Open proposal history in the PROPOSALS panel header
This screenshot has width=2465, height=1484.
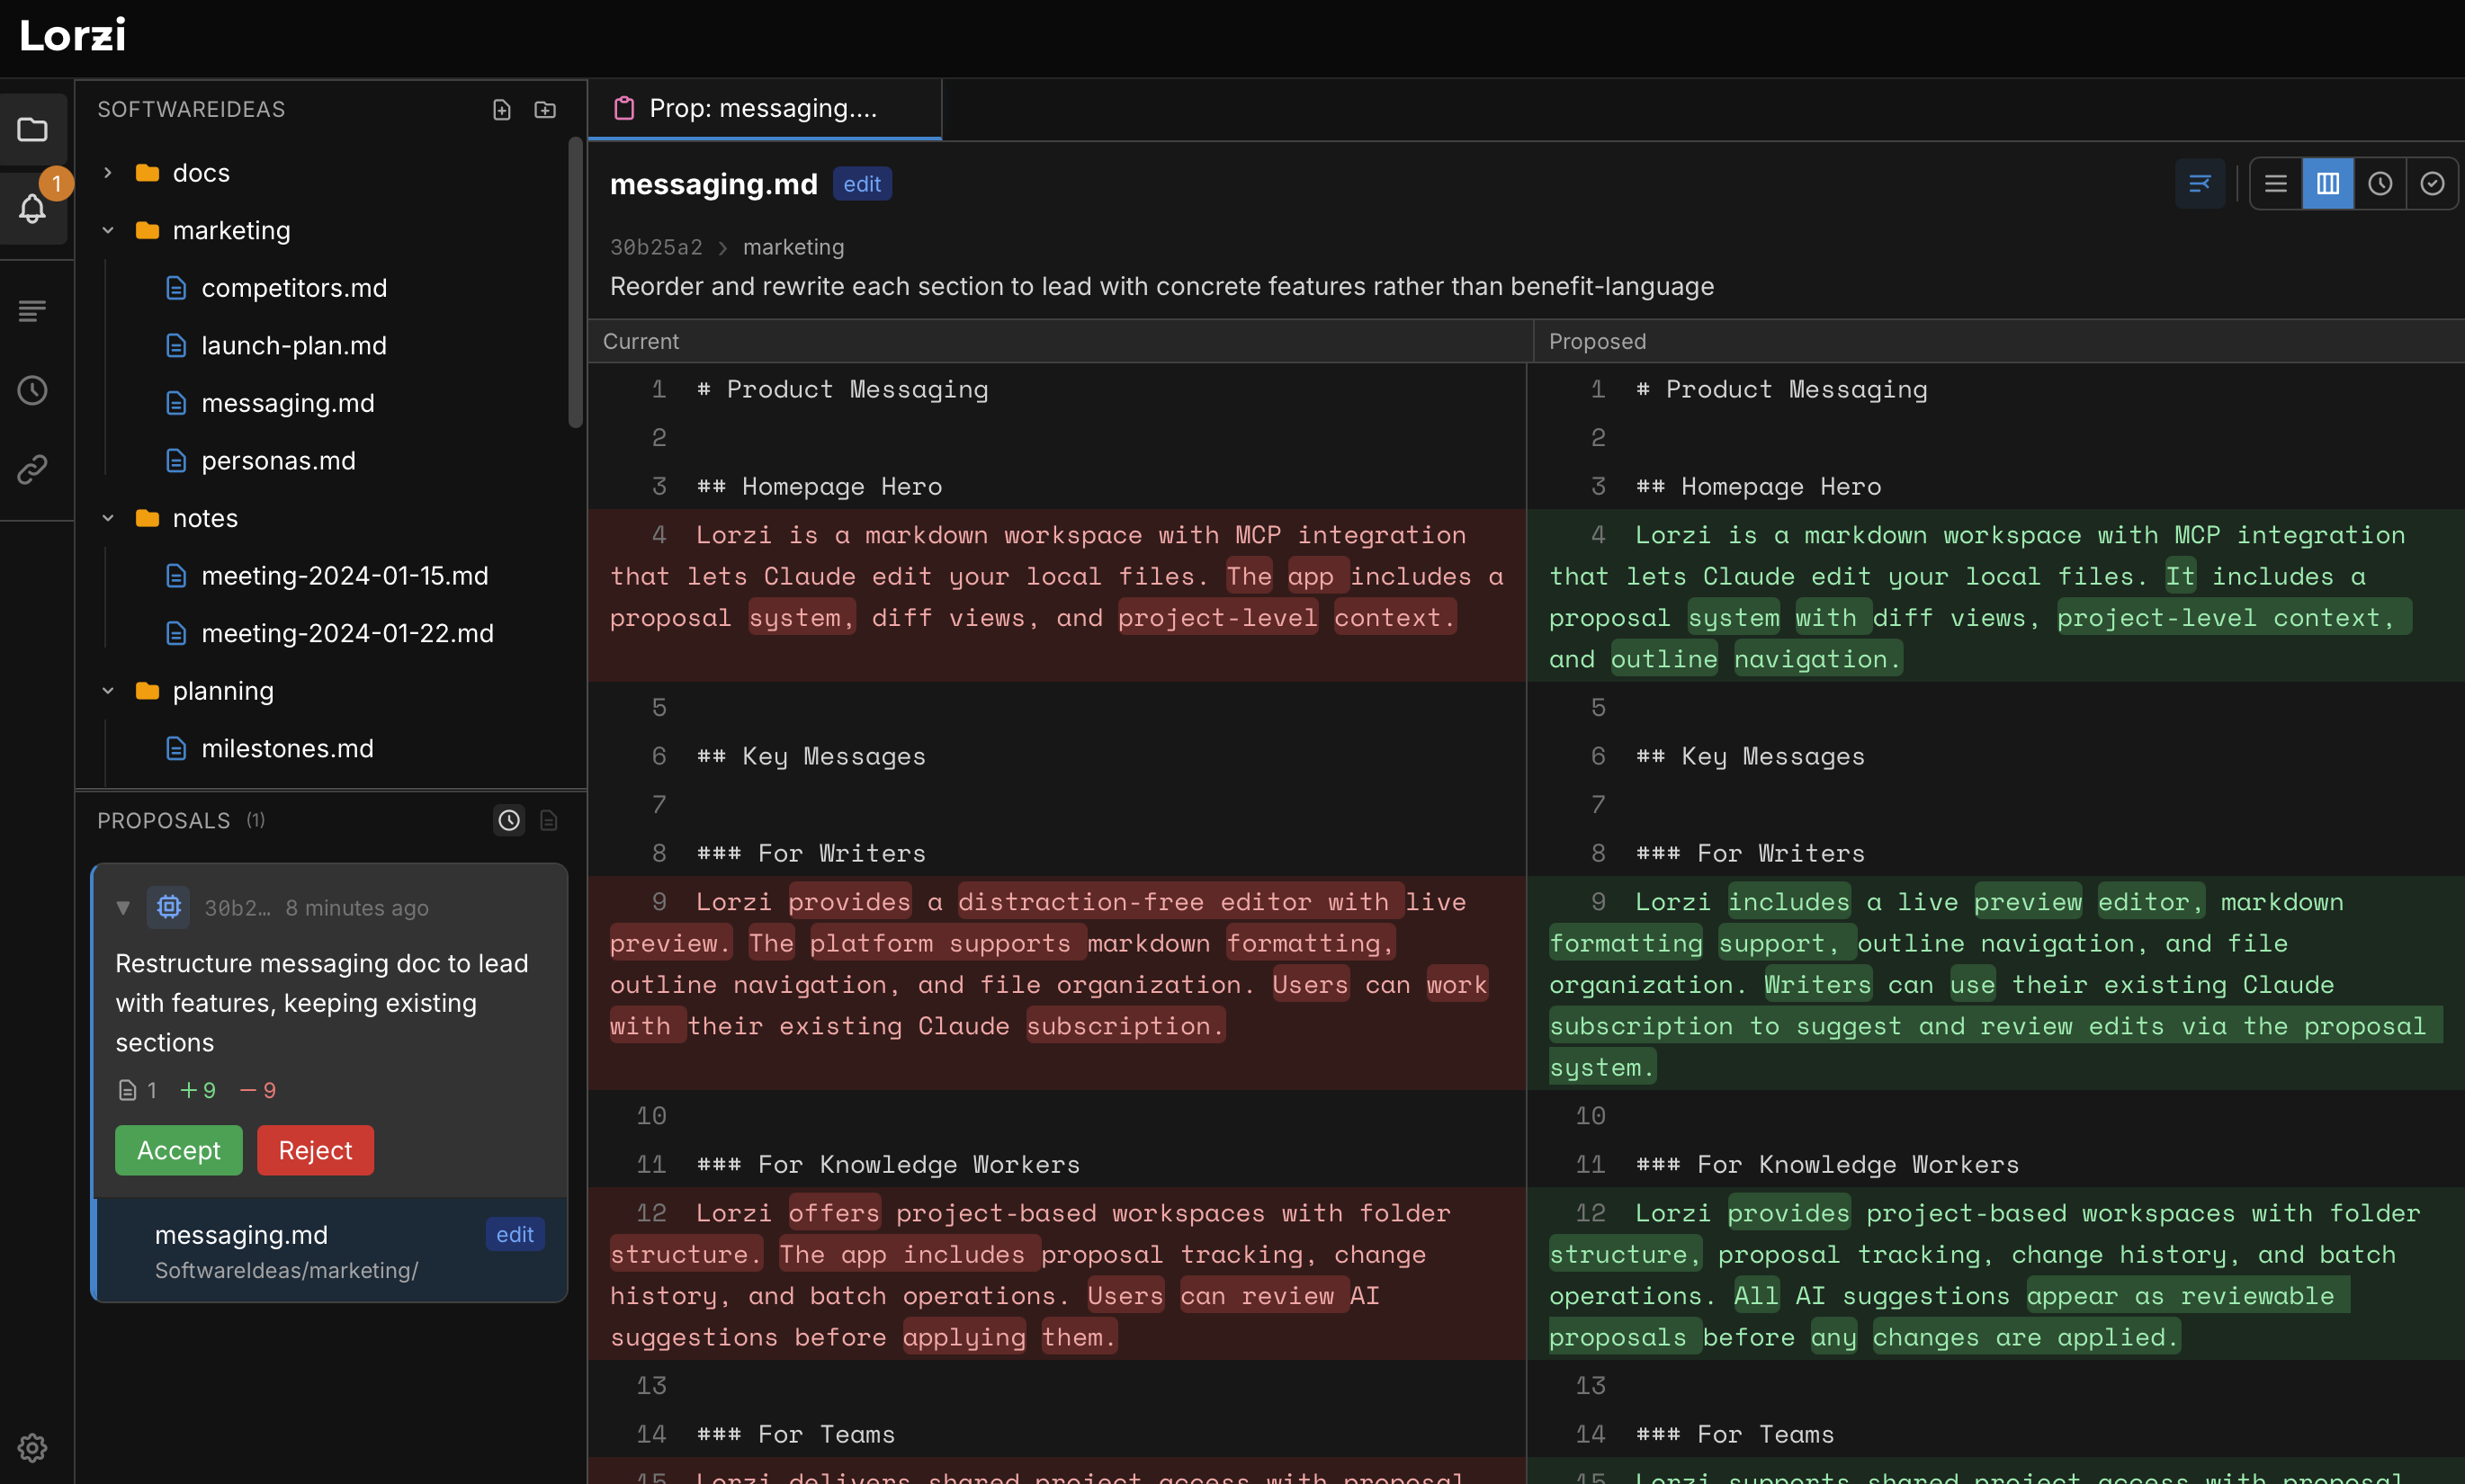[x=509, y=820]
